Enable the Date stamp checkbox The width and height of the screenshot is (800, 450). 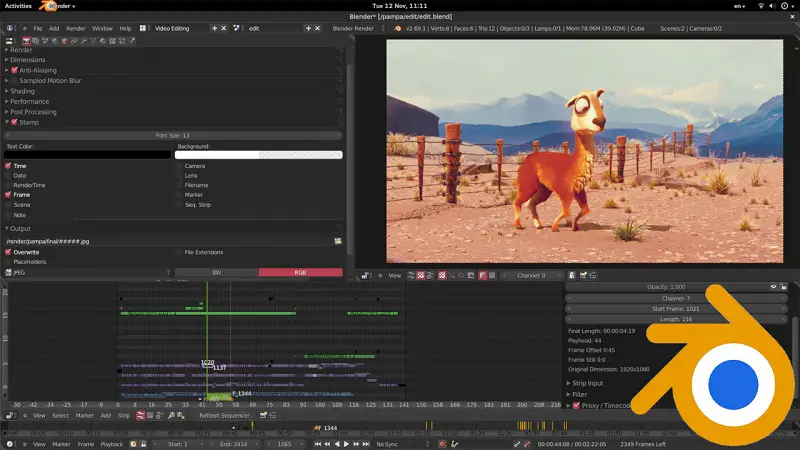[x=9, y=175]
